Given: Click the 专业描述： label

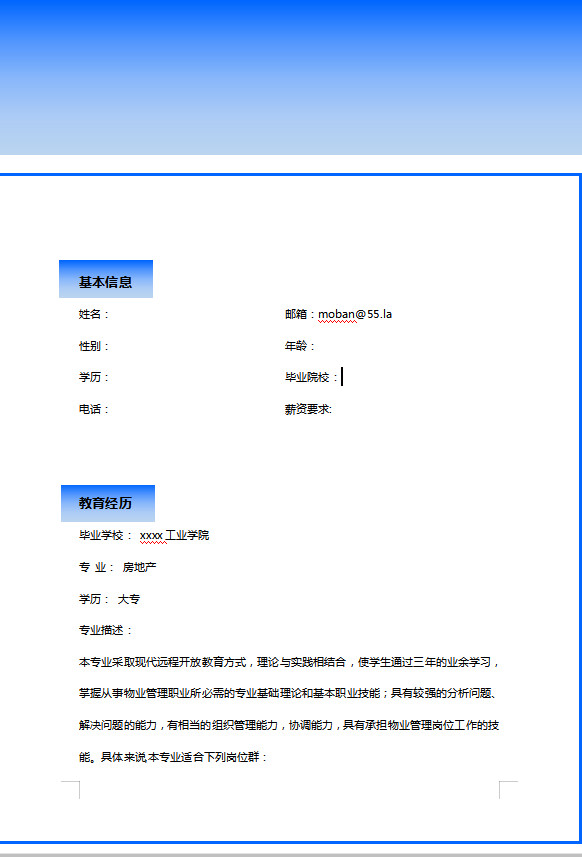Looking at the screenshot, I should tap(106, 630).
